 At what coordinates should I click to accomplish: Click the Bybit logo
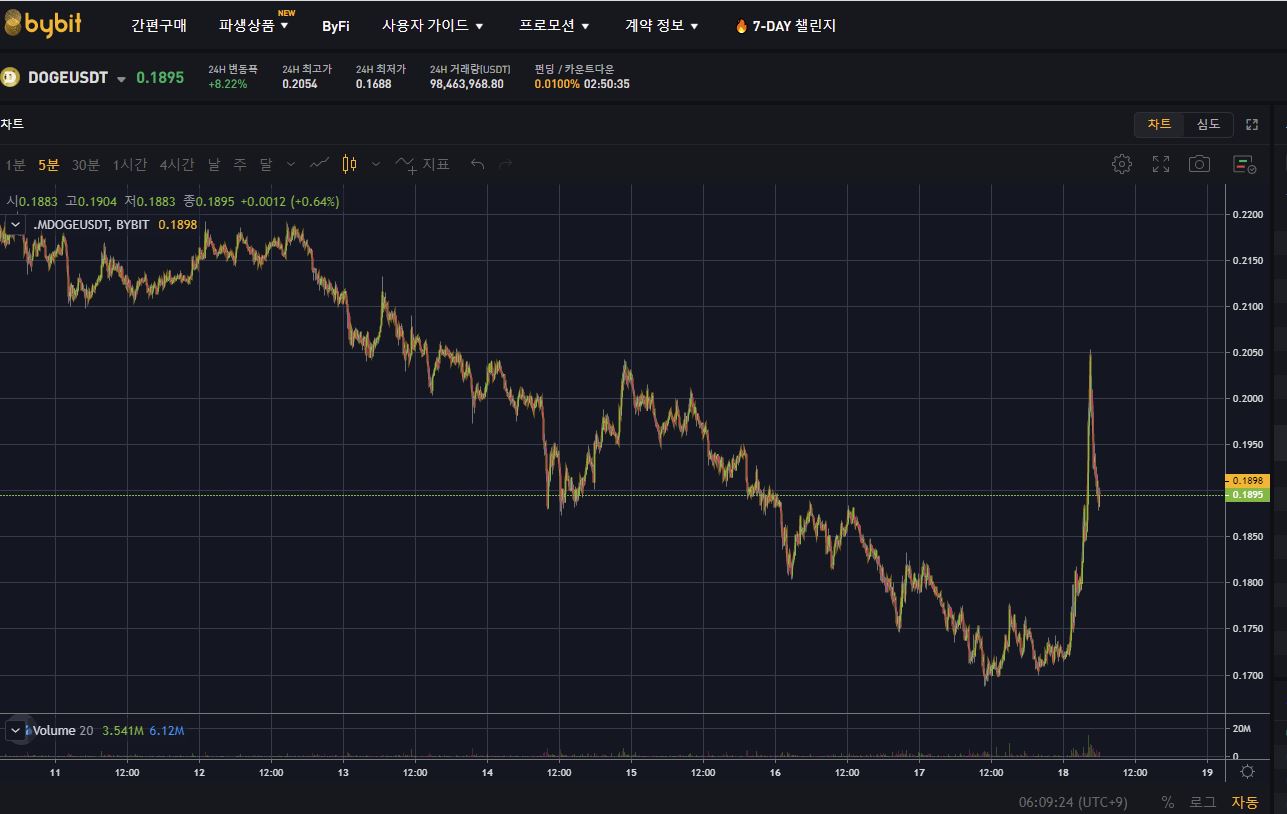point(42,25)
